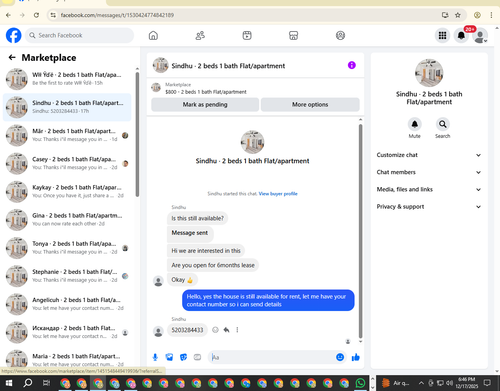Go back in browser
Screen dimensions: 500x391
coord(8,15)
